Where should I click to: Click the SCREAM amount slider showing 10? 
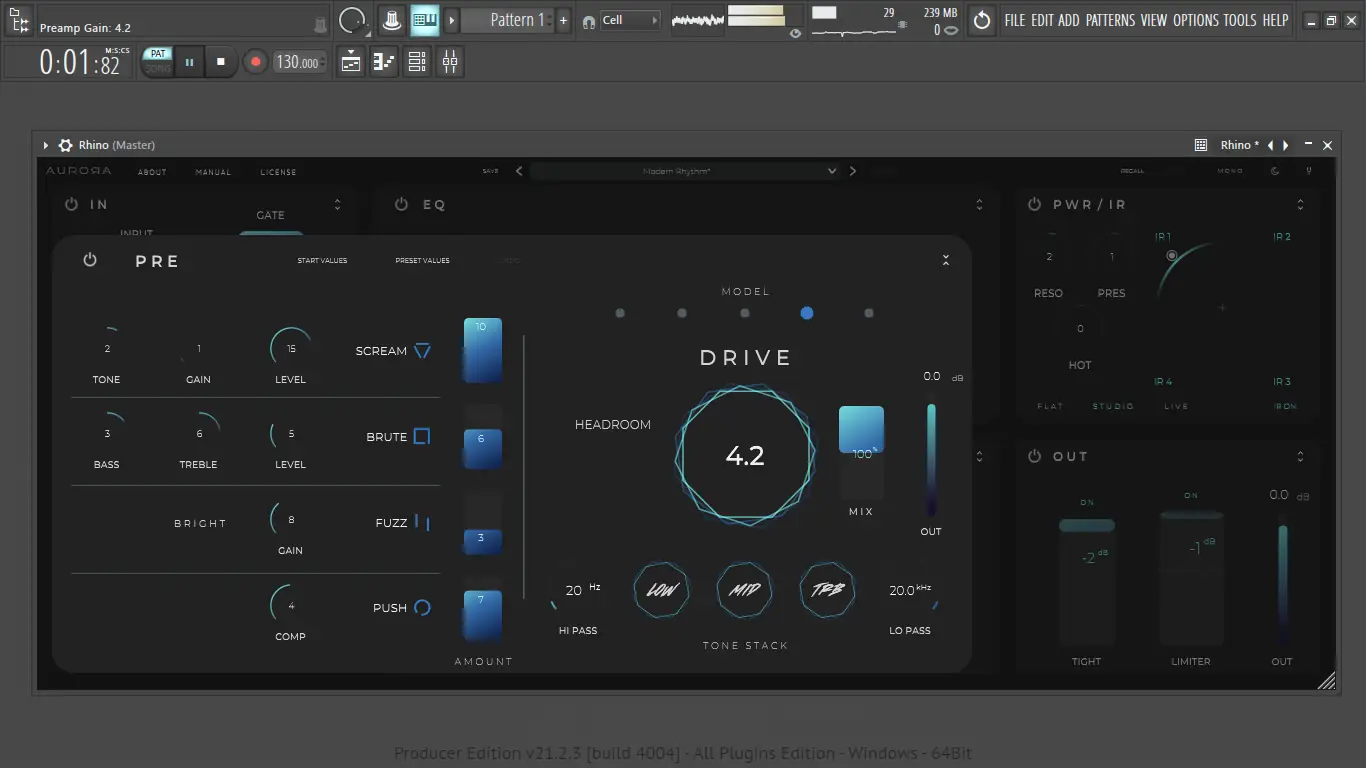pyautogui.click(x=482, y=350)
